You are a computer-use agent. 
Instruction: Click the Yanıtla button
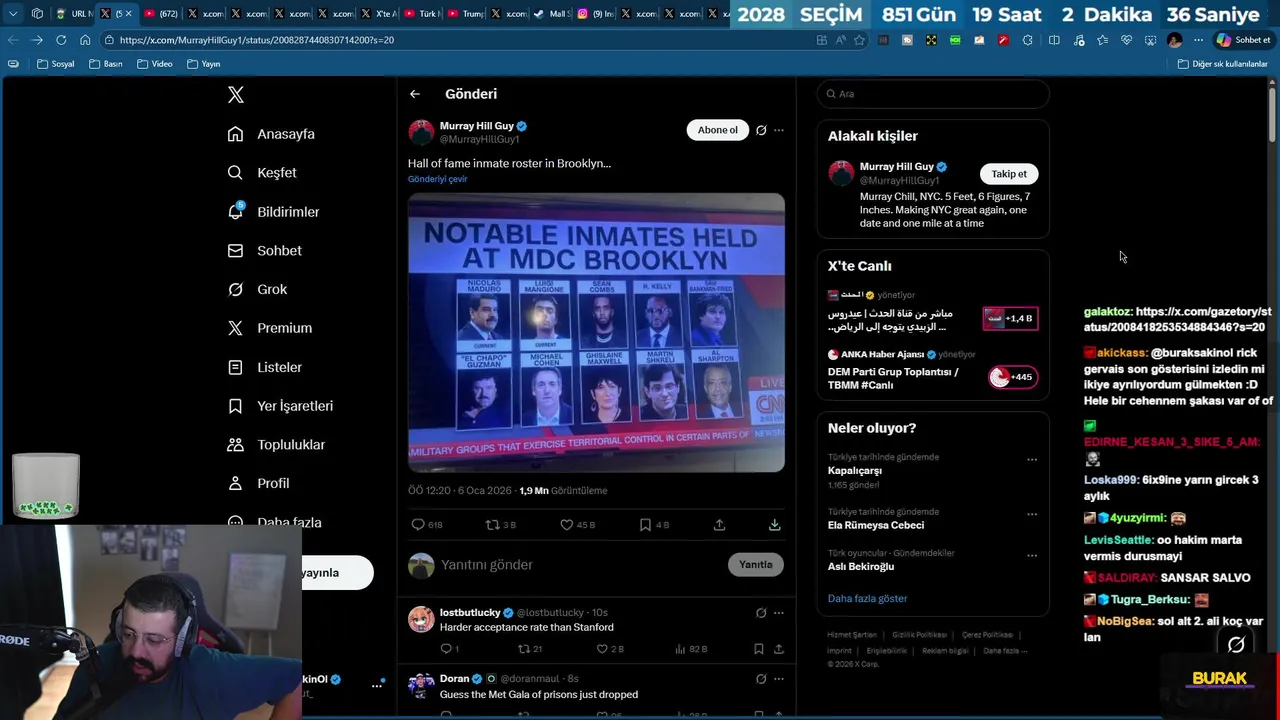[755, 565]
